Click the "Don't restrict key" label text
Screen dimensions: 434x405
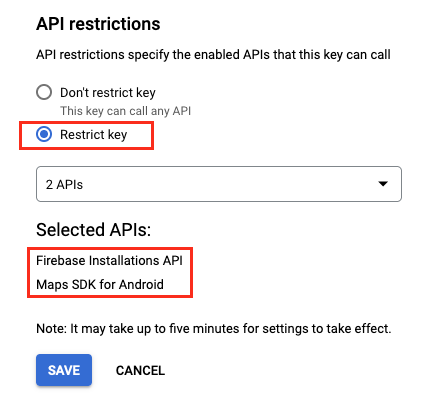tap(108, 92)
